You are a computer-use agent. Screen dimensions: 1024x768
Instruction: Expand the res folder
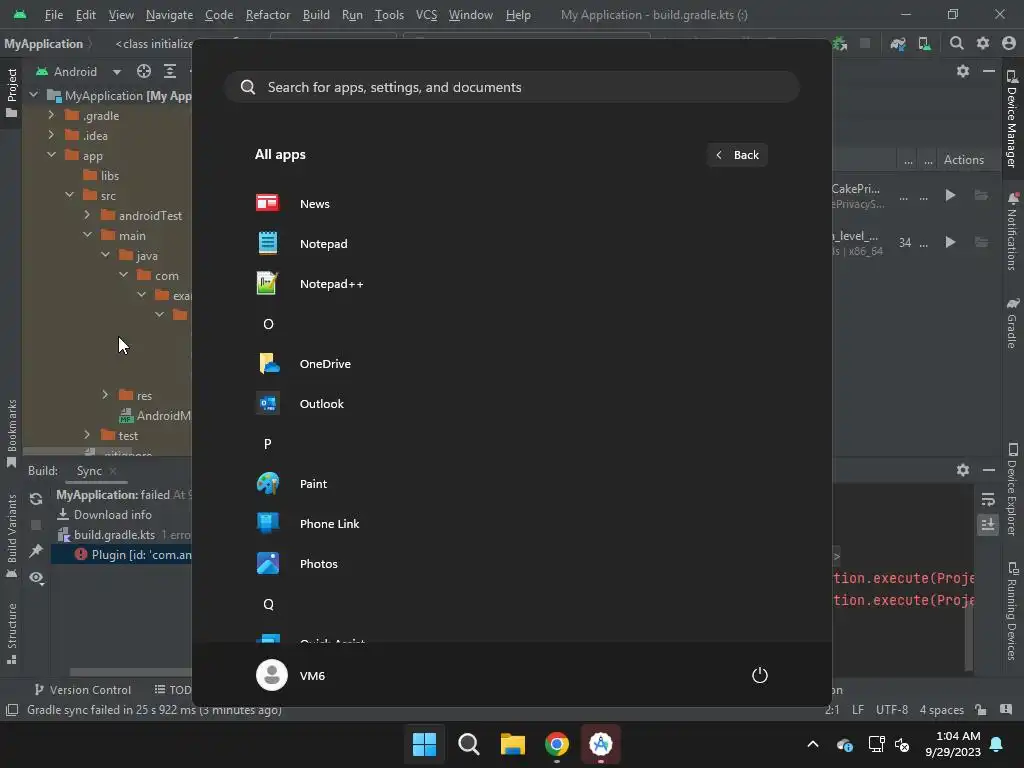click(x=105, y=394)
